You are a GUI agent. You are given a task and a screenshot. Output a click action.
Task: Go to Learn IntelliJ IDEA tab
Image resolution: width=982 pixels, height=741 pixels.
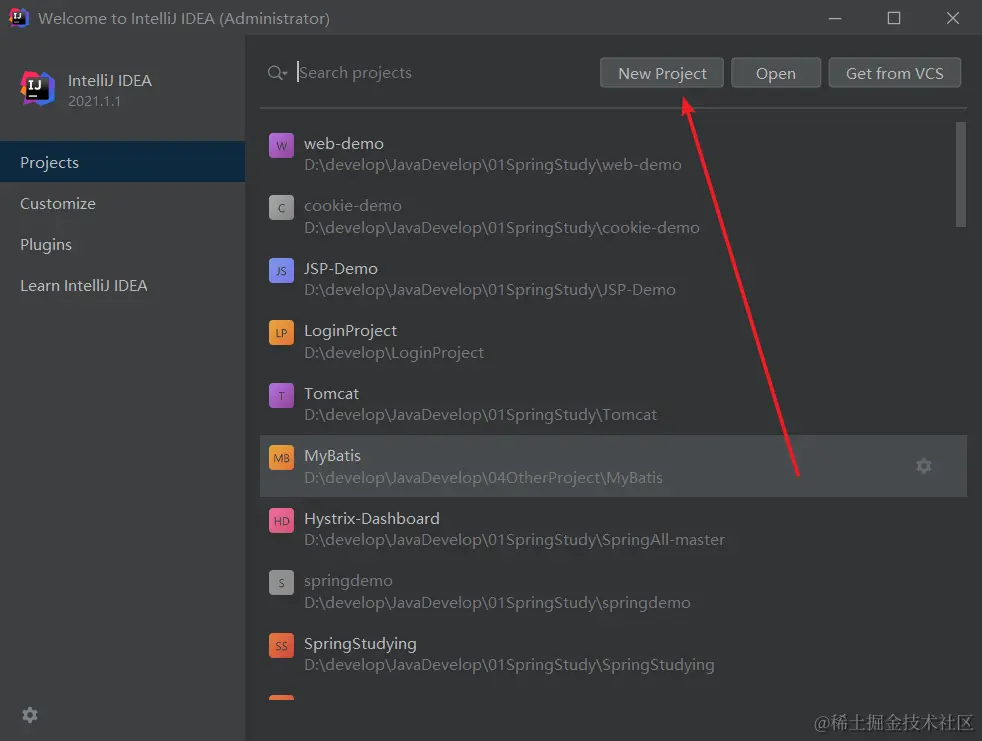pyautogui.click(x=123, y=285)
